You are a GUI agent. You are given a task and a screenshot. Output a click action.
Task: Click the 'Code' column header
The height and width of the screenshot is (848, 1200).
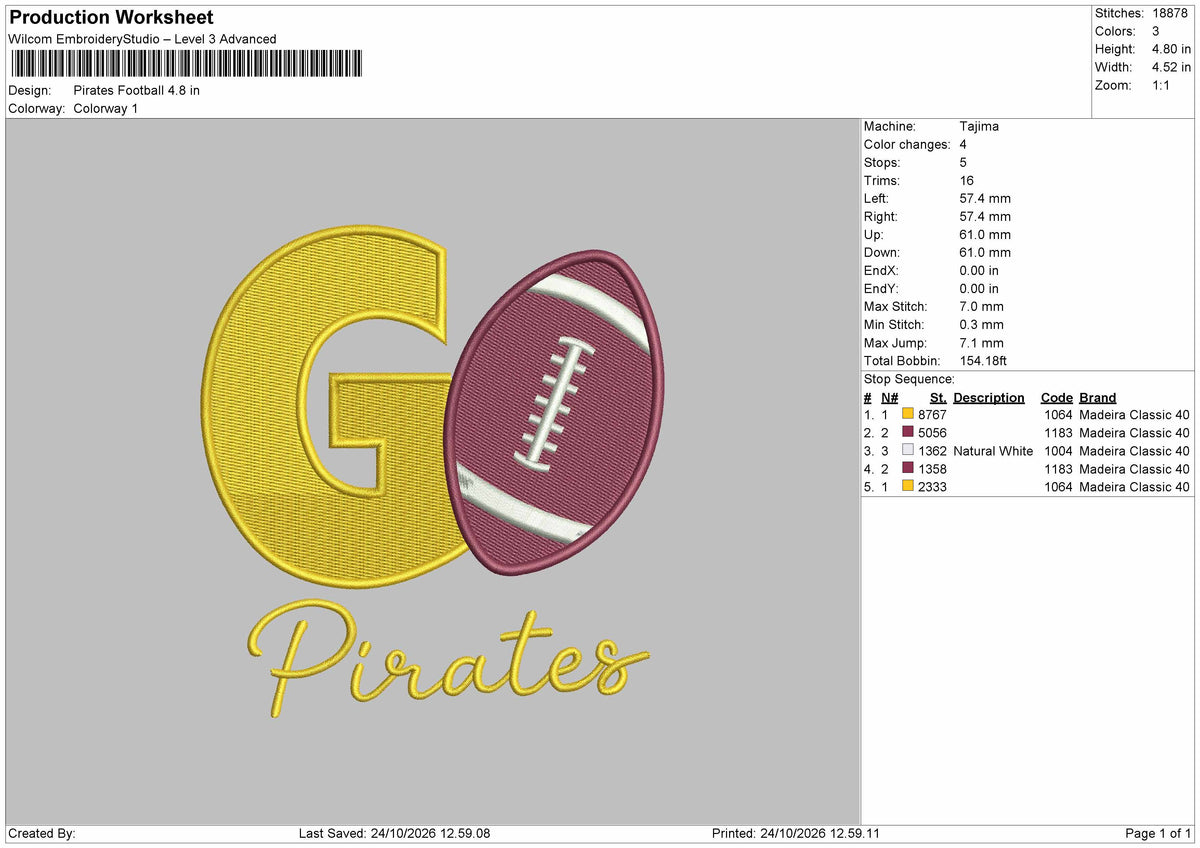[x=1057, y=397]
